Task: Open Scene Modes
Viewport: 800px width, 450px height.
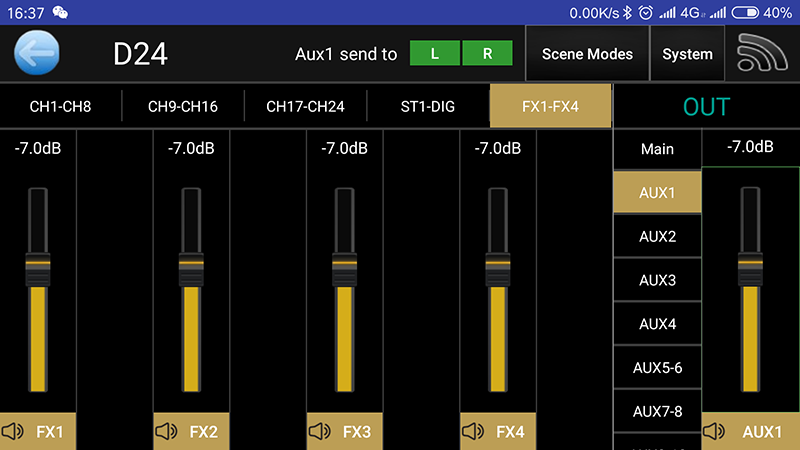Action: point(587,54)
